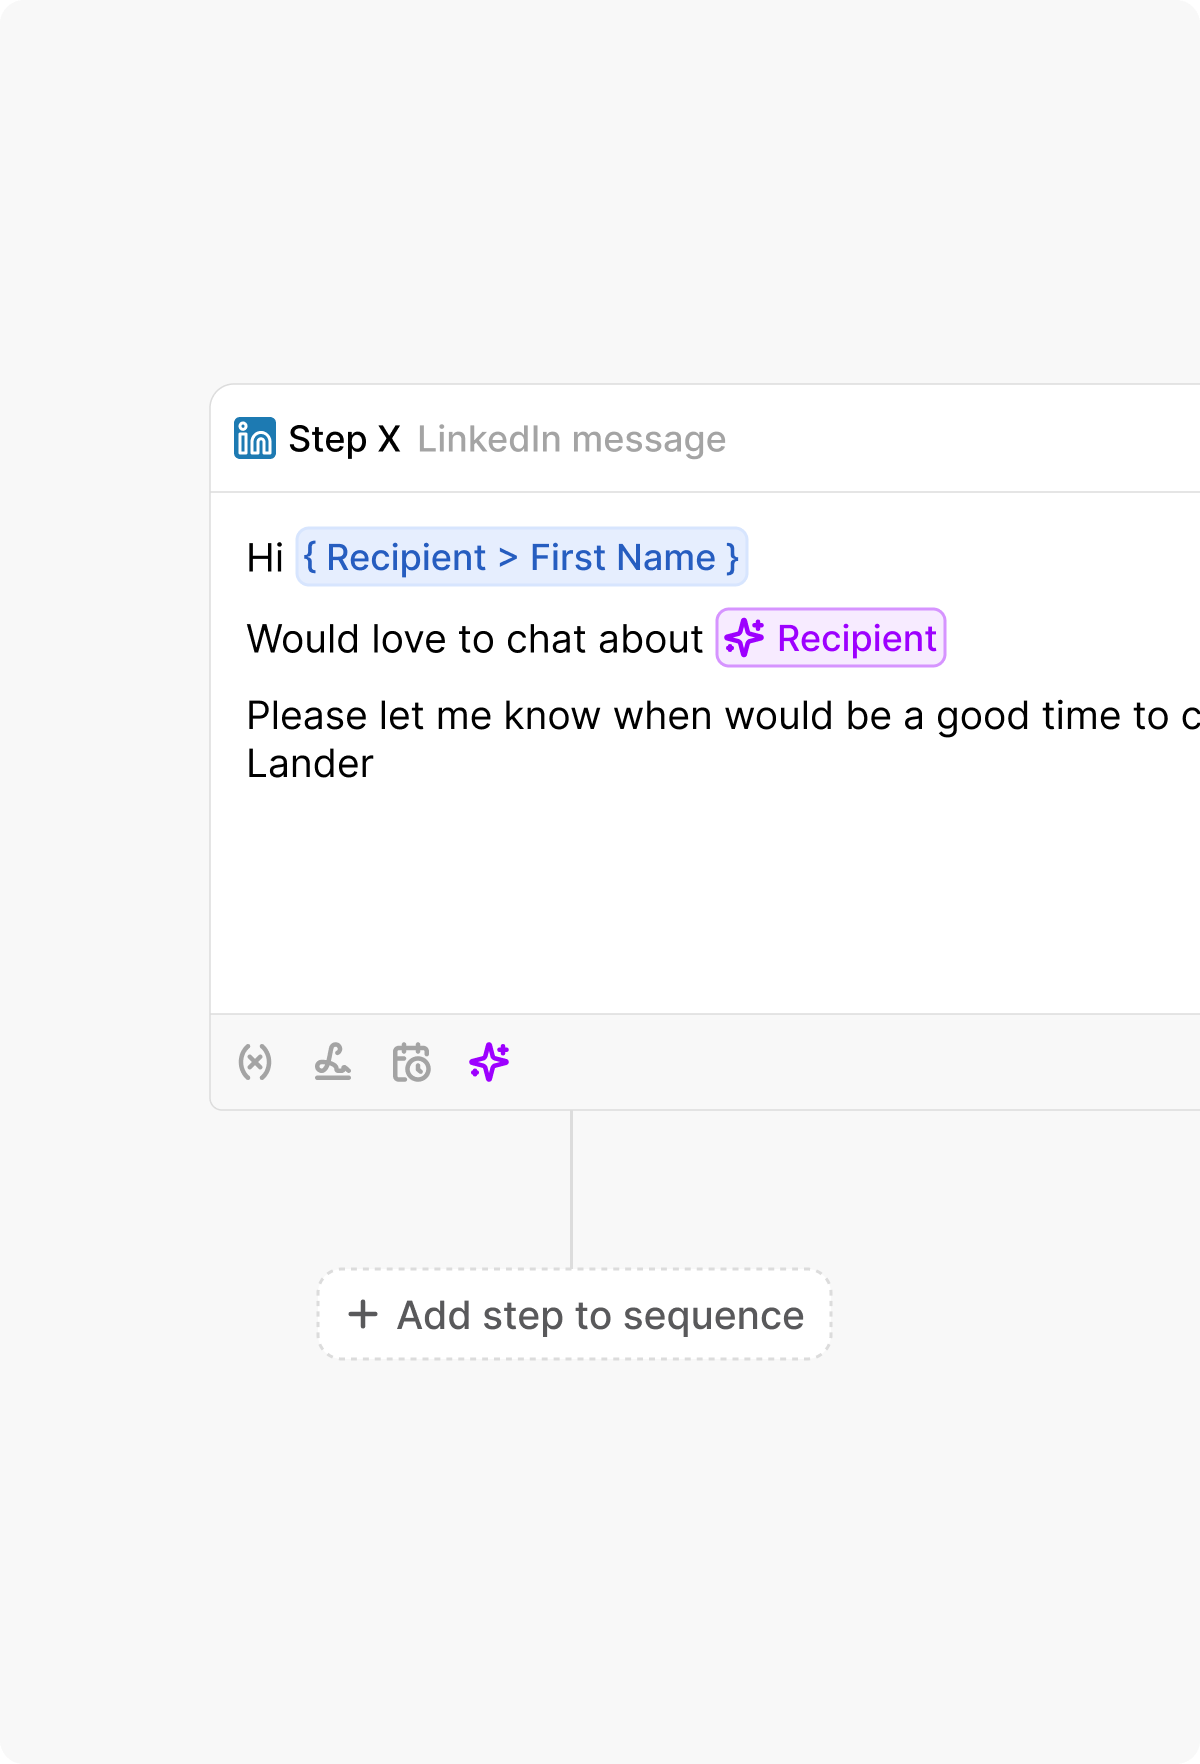Click the plus icon on Add step
The width and height of the screenshot is (1200, 1764).
(363, 1315)
